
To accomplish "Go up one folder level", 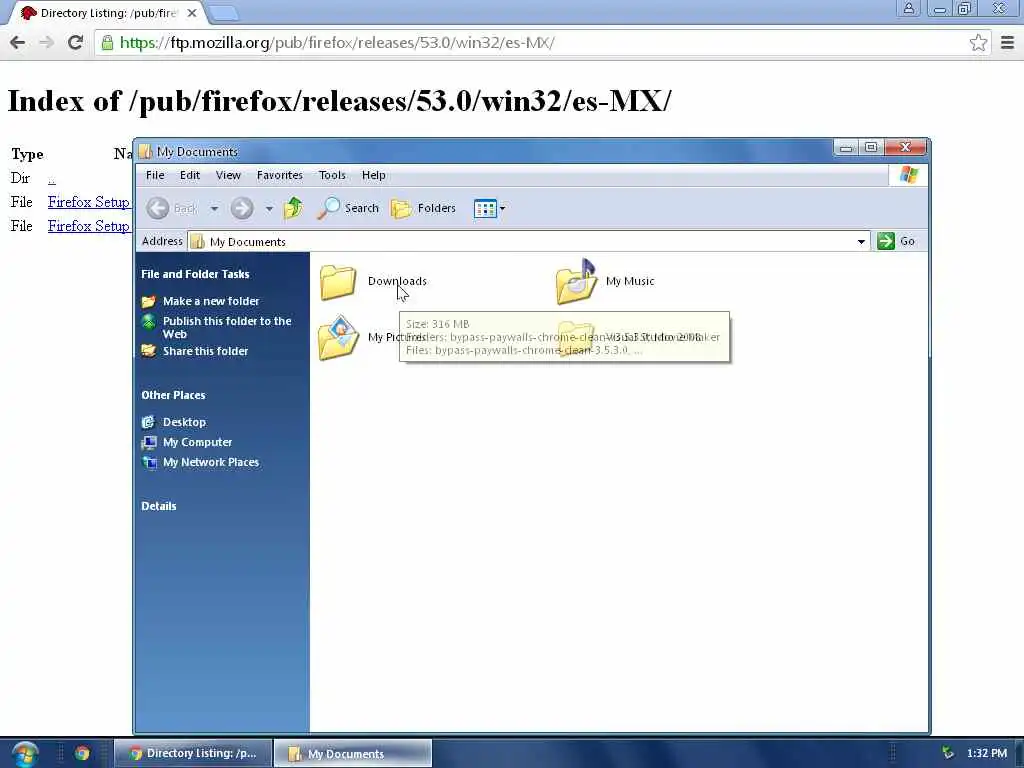I will point(293,208).
